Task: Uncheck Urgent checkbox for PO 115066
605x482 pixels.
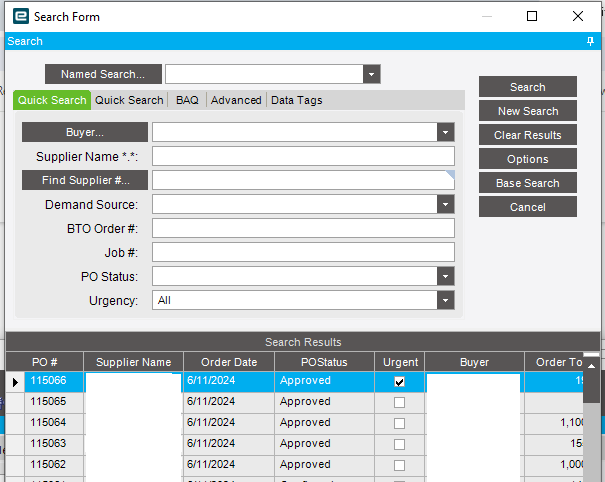Action: tap(399, 382)
